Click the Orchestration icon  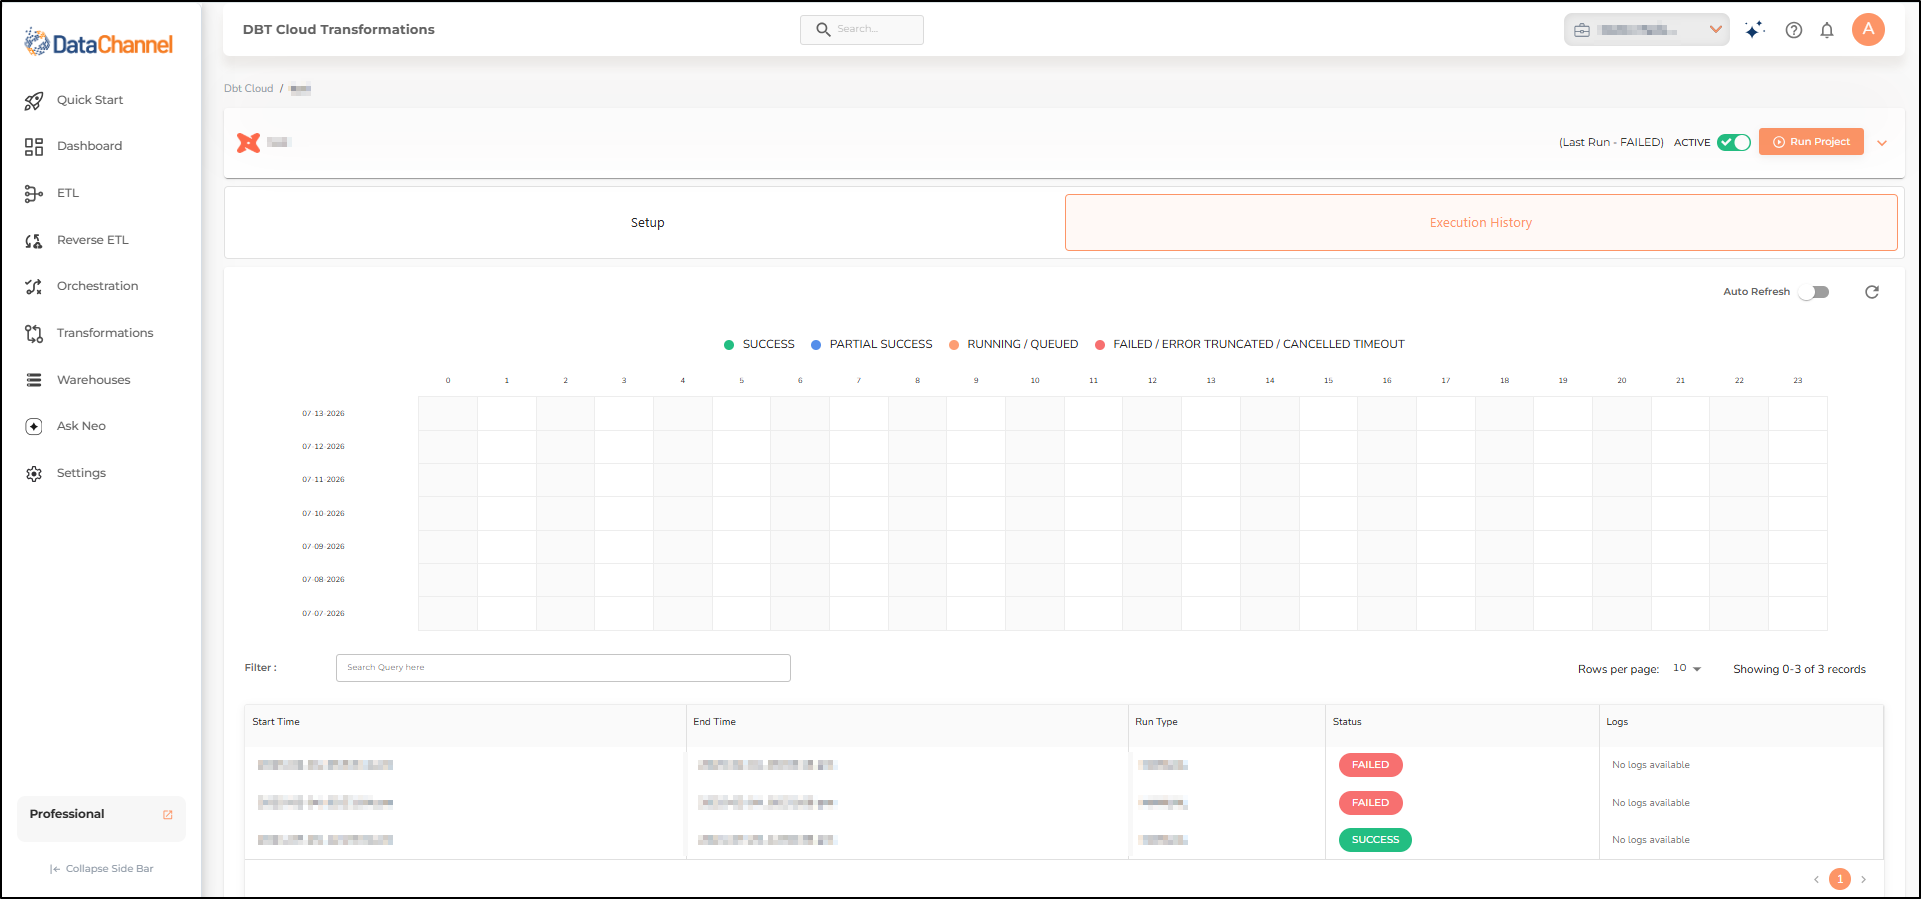click(34, 287)
